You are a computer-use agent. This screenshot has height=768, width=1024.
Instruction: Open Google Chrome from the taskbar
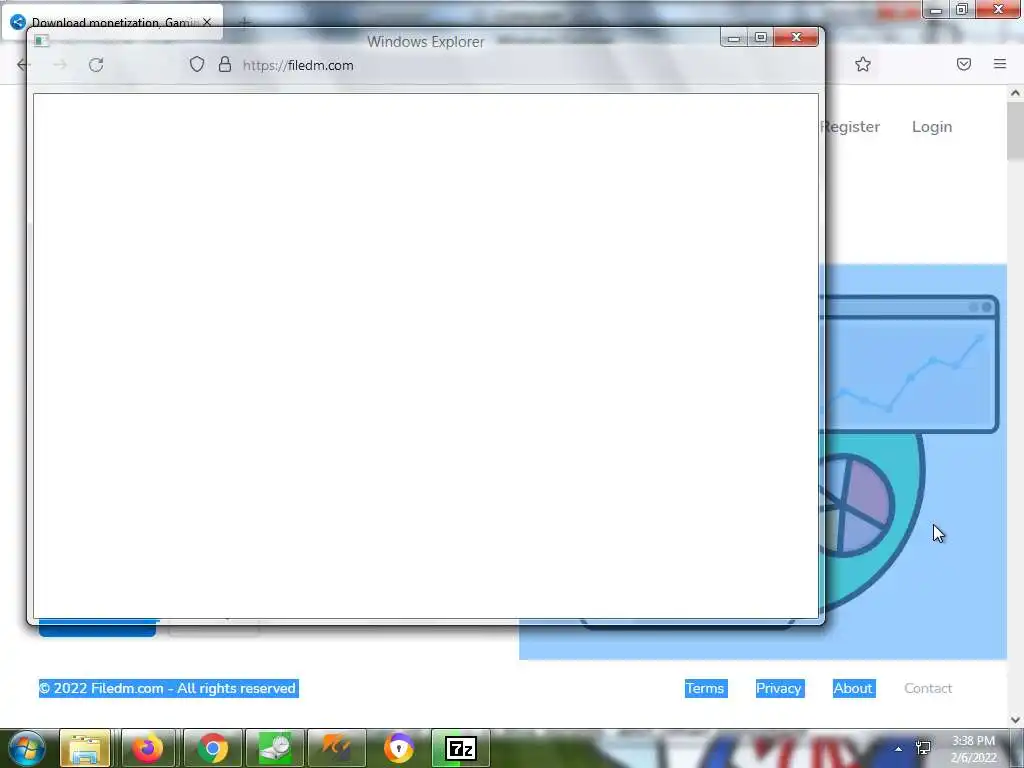pyautogui.click(x=212, y=748)
